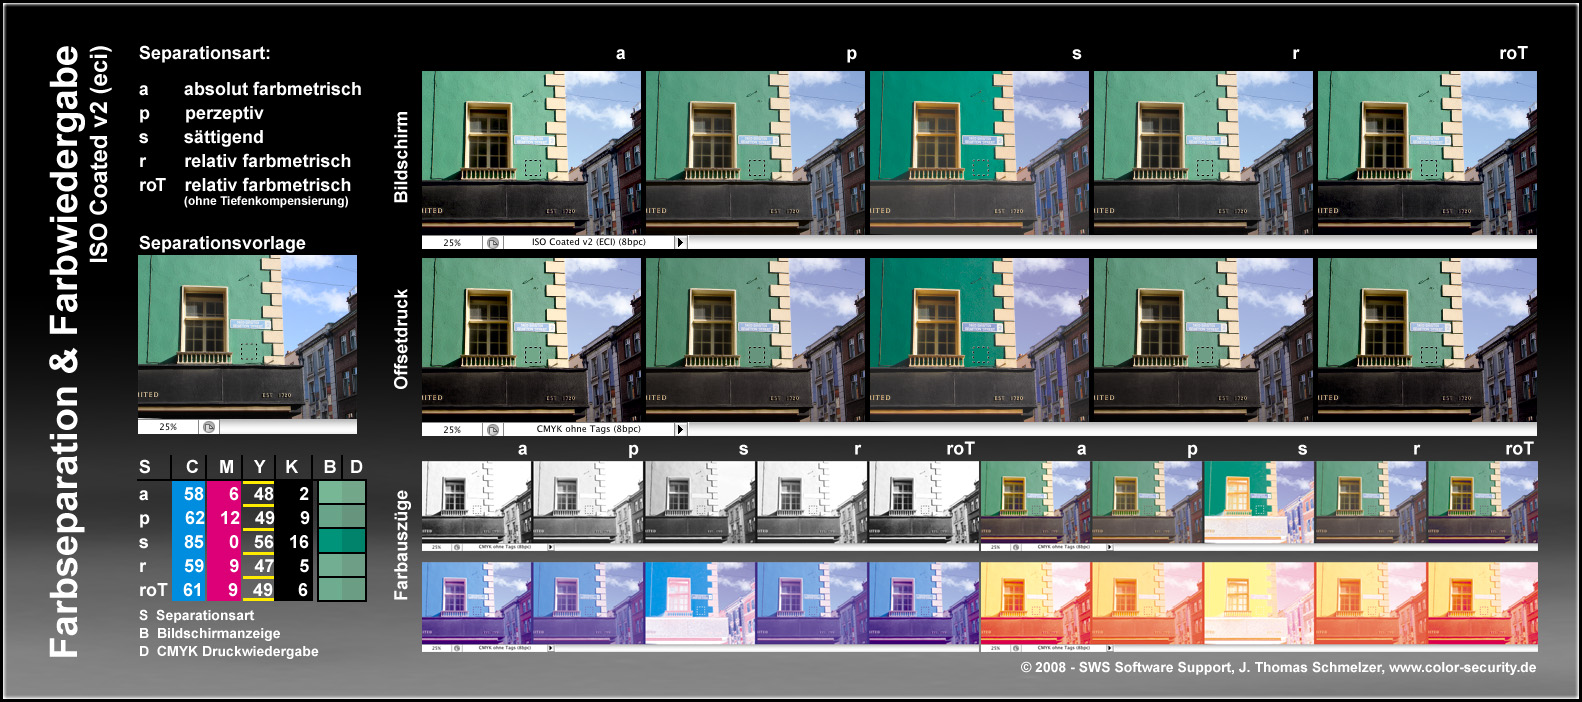Viewport: 1582px width, 702px height.
Task: Click the first black-and-white 'a' separation thumbnail
Action: (x=476, y=502)
